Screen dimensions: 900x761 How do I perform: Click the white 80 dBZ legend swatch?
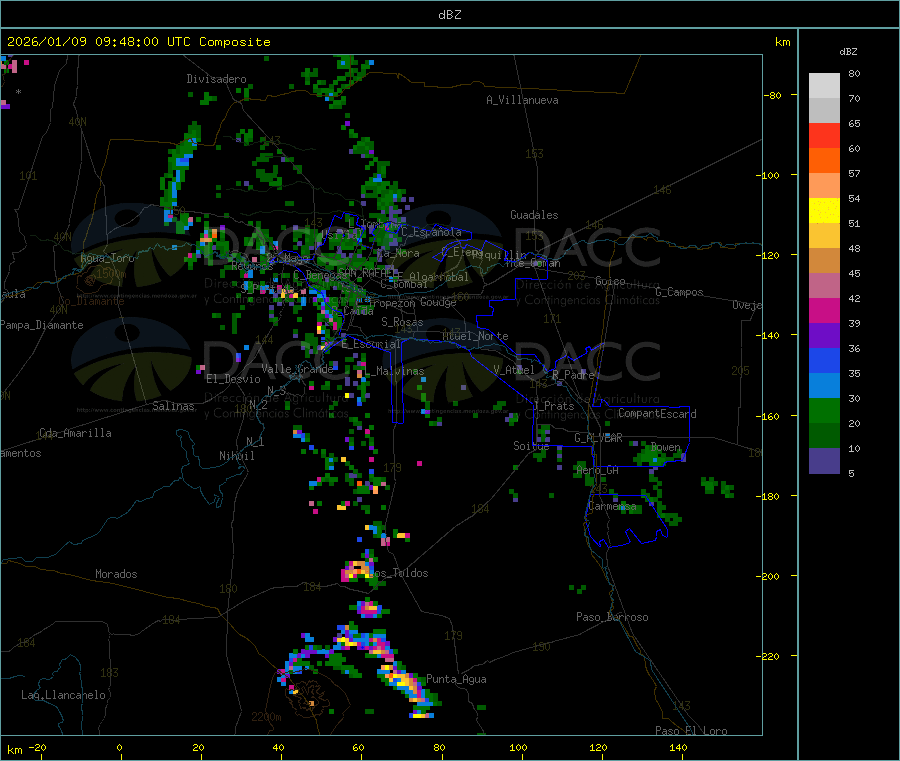click(824, 86)
